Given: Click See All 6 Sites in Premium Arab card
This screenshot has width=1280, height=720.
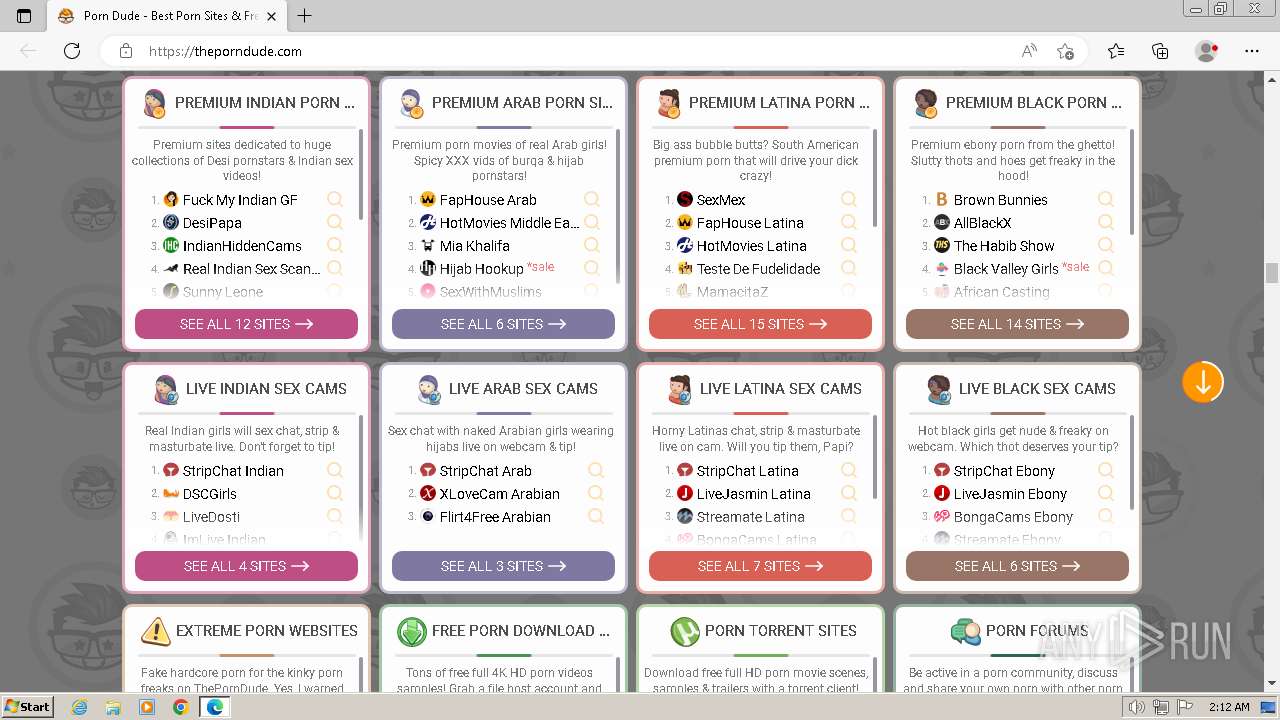Looking at the screenshot, I should (503, 324).
